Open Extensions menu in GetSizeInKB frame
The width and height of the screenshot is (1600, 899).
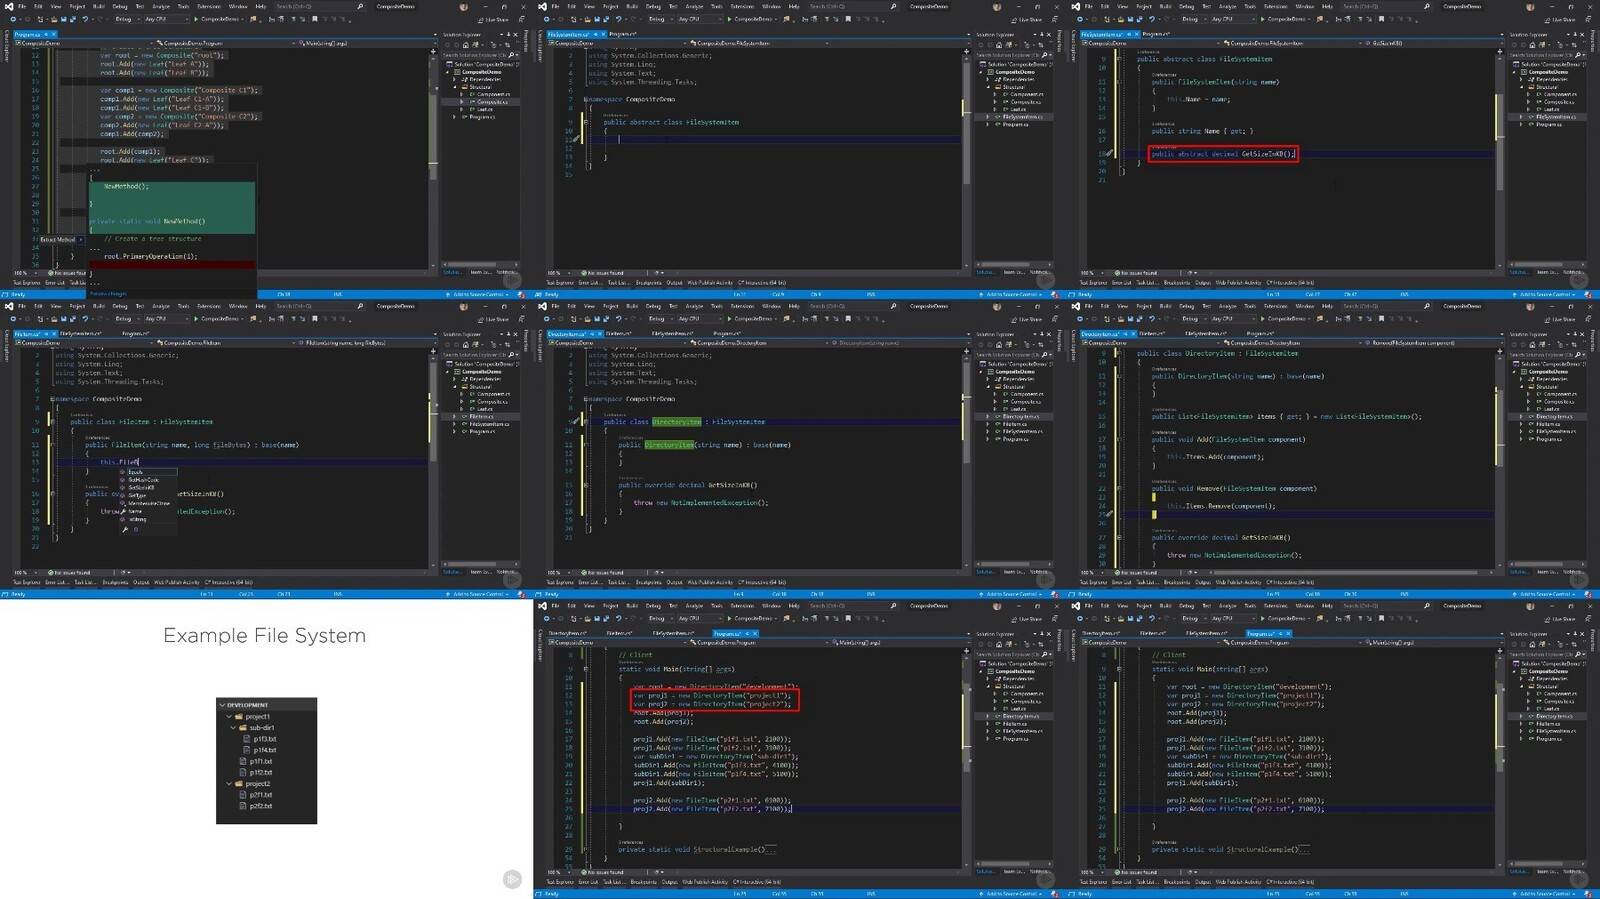(x=1275, y=6)
